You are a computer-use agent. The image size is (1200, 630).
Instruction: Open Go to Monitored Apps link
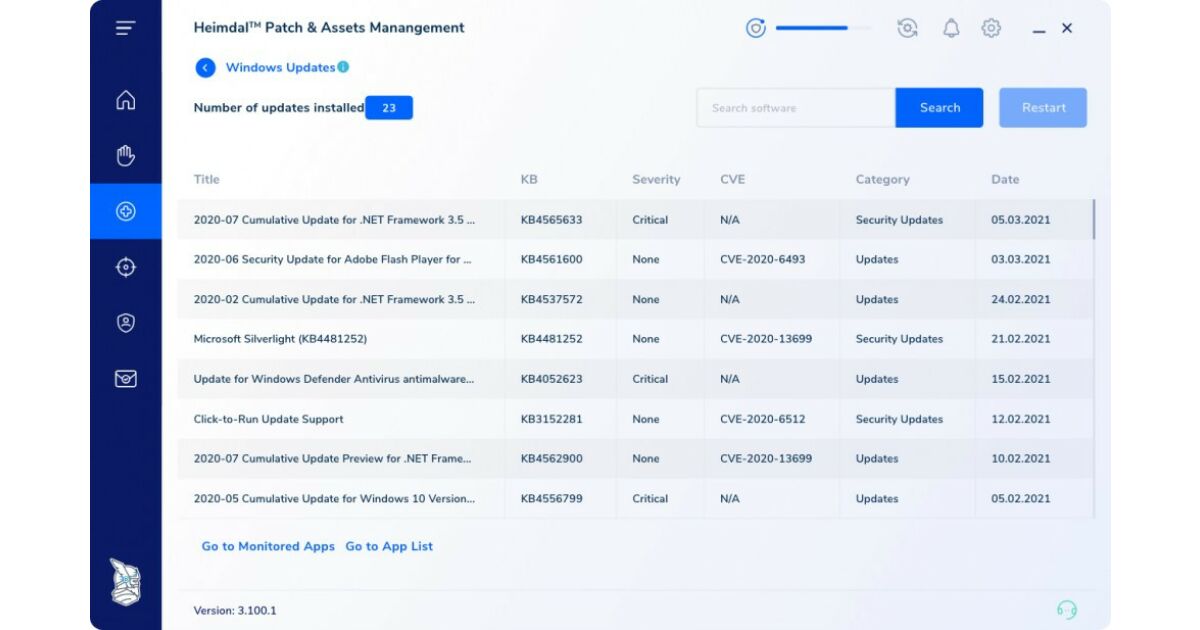pos(268,546)
